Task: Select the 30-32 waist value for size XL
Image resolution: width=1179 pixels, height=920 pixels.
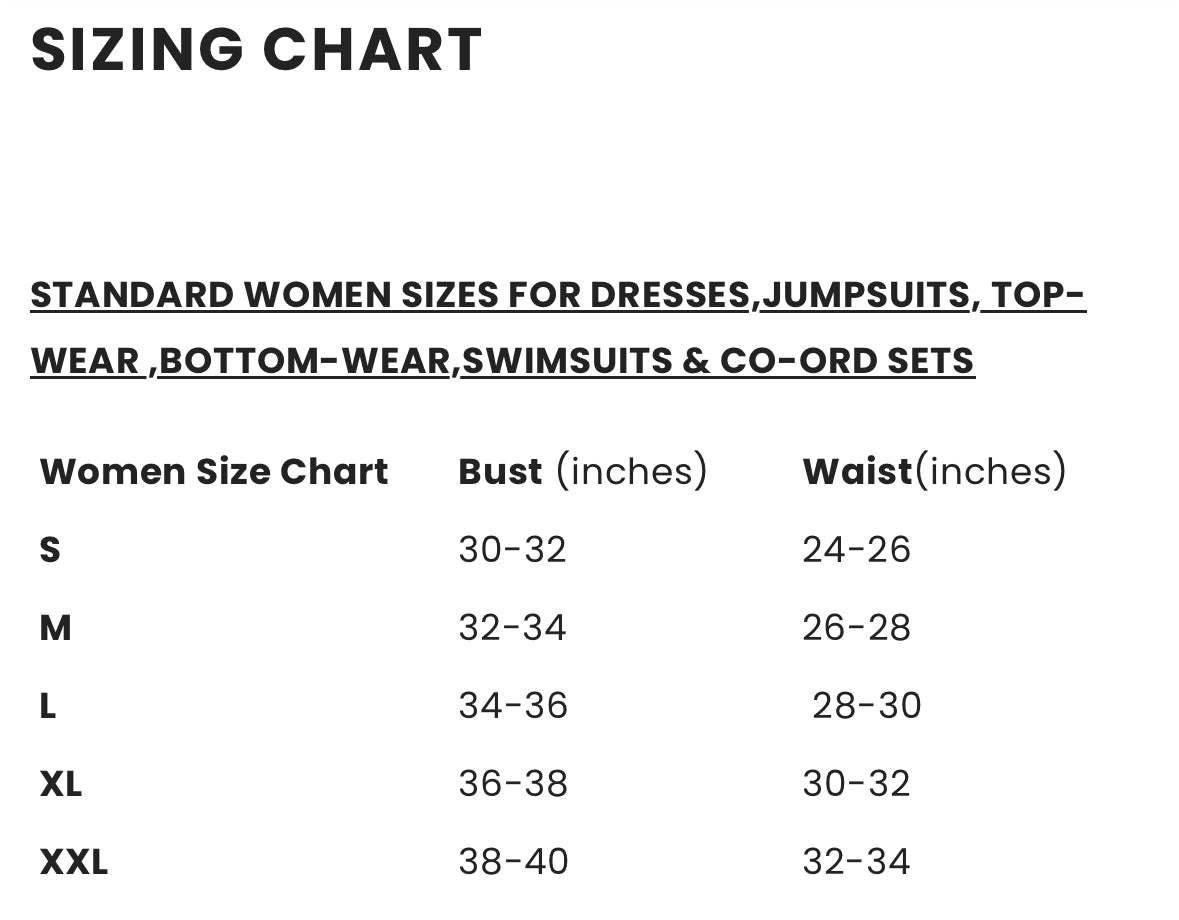Action: [856, 784]
